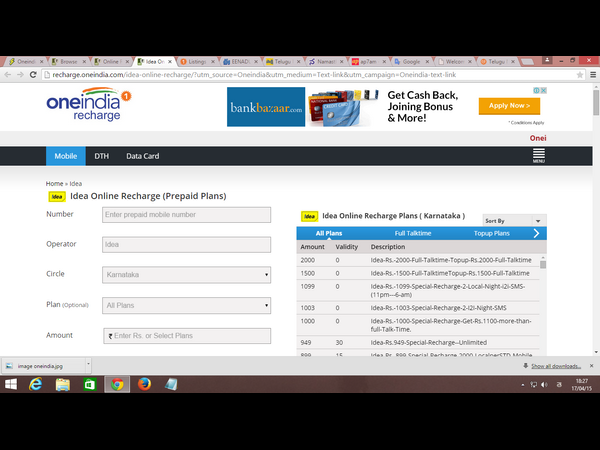Open File Explorer from taskbar

[63, 384]
